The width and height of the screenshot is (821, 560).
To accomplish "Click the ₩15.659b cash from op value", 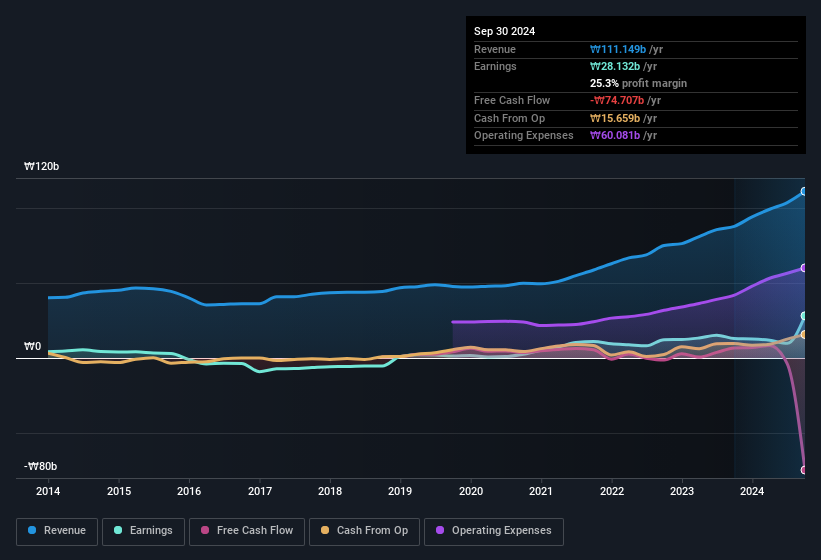I will (x=615, y=118).
